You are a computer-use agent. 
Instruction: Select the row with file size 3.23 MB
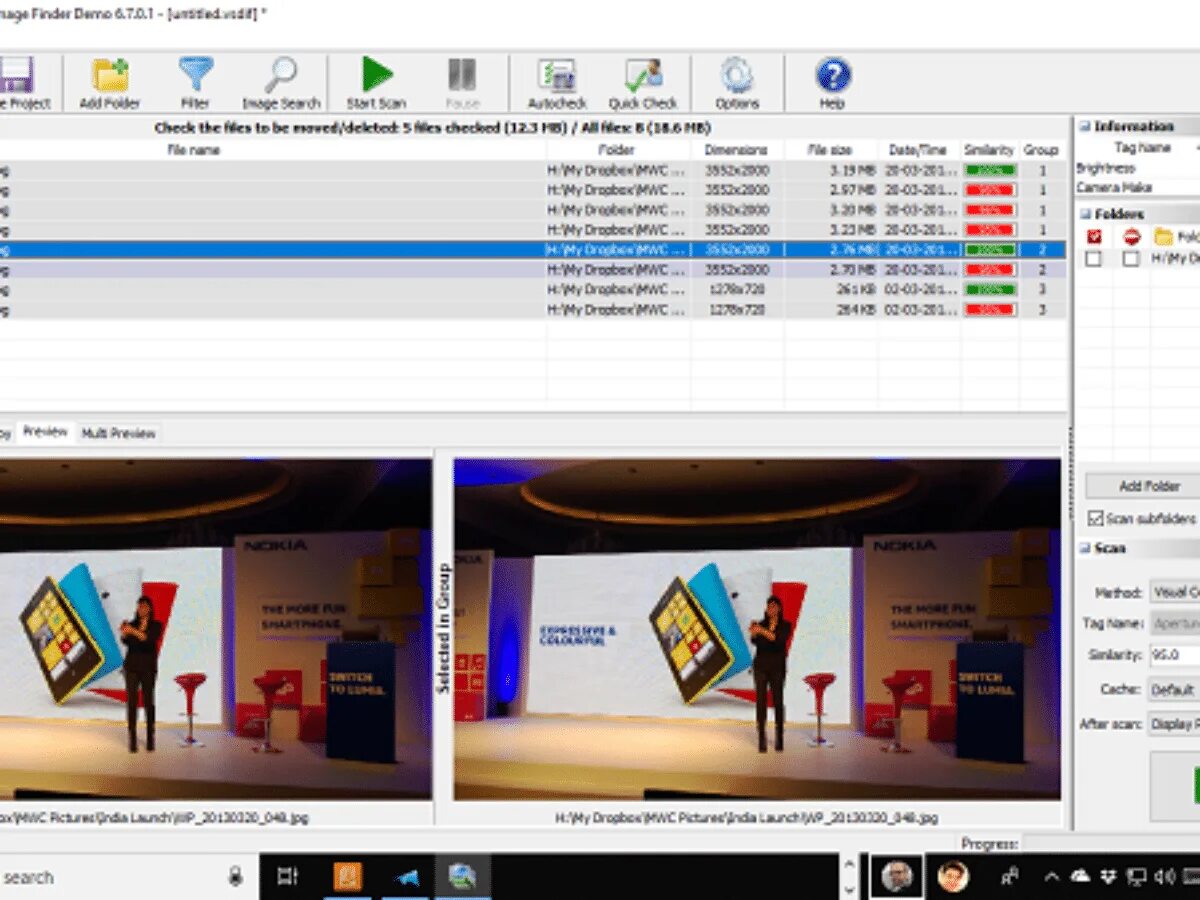533,230
